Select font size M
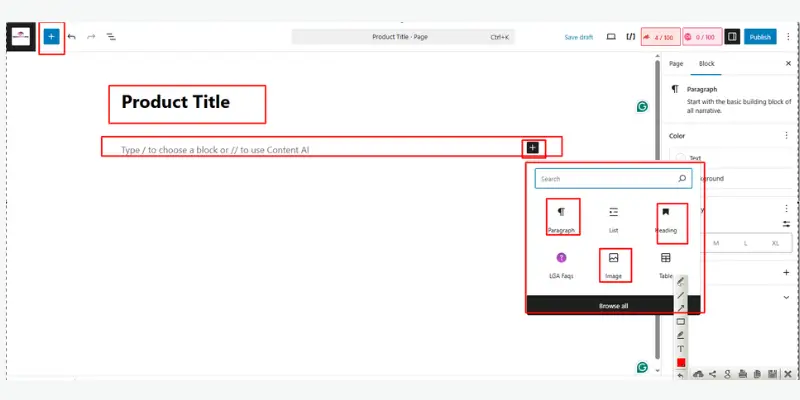This screenshot has height=400, width=800. tap(716, 243)
